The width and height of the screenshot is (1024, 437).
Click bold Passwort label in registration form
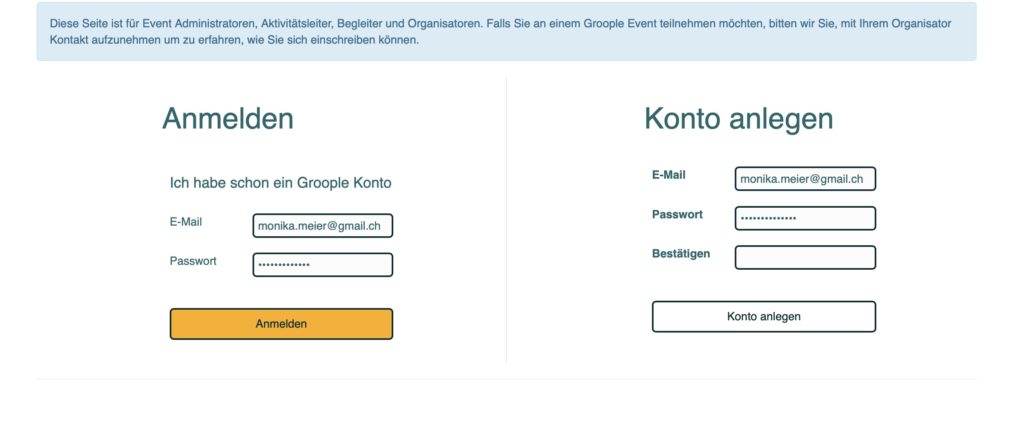pyautogui.click(x=677, y=214)
